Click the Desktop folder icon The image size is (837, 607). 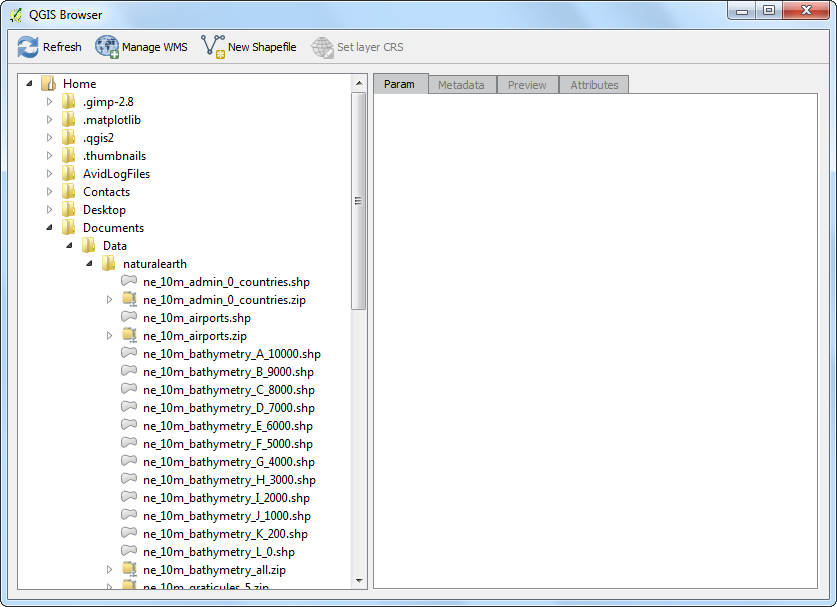[x=68, y=210]
